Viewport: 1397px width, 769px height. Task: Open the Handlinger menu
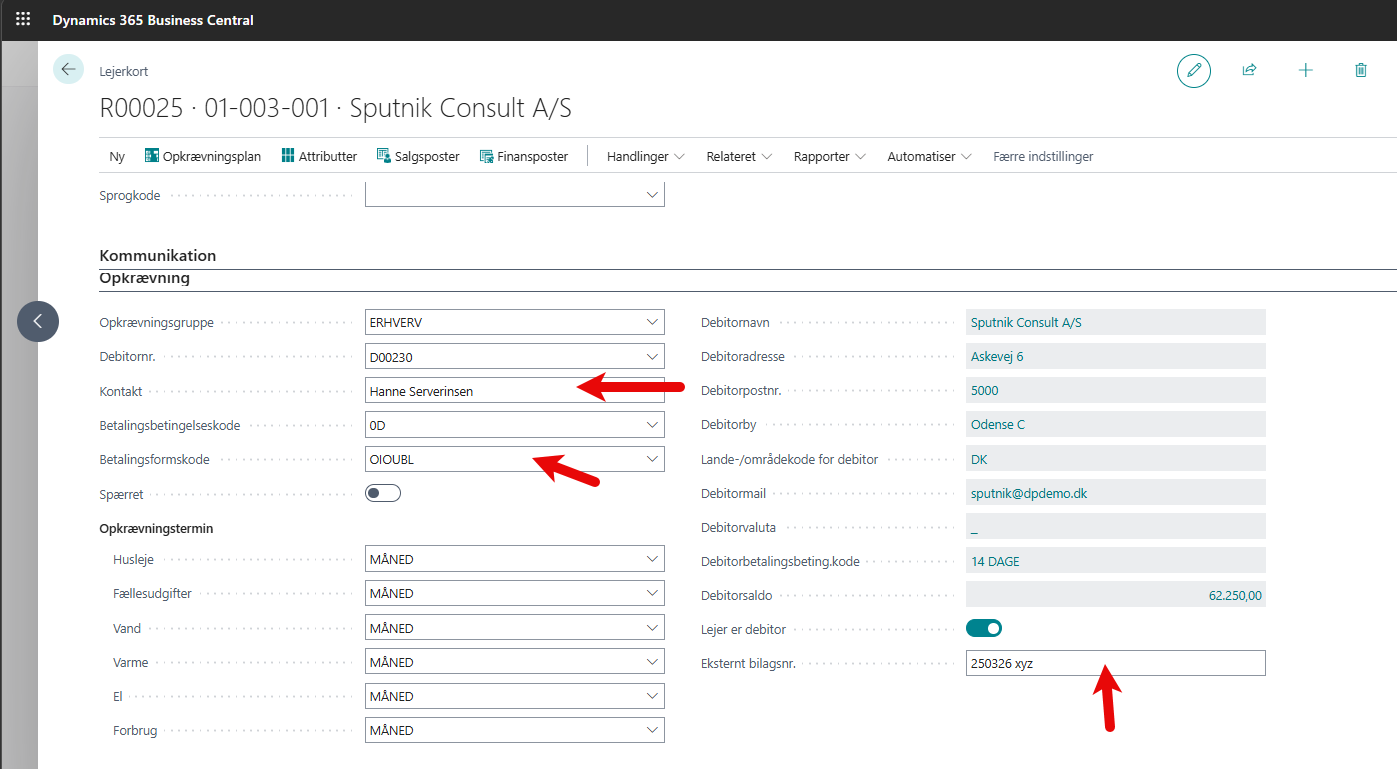tap(645, 156)
